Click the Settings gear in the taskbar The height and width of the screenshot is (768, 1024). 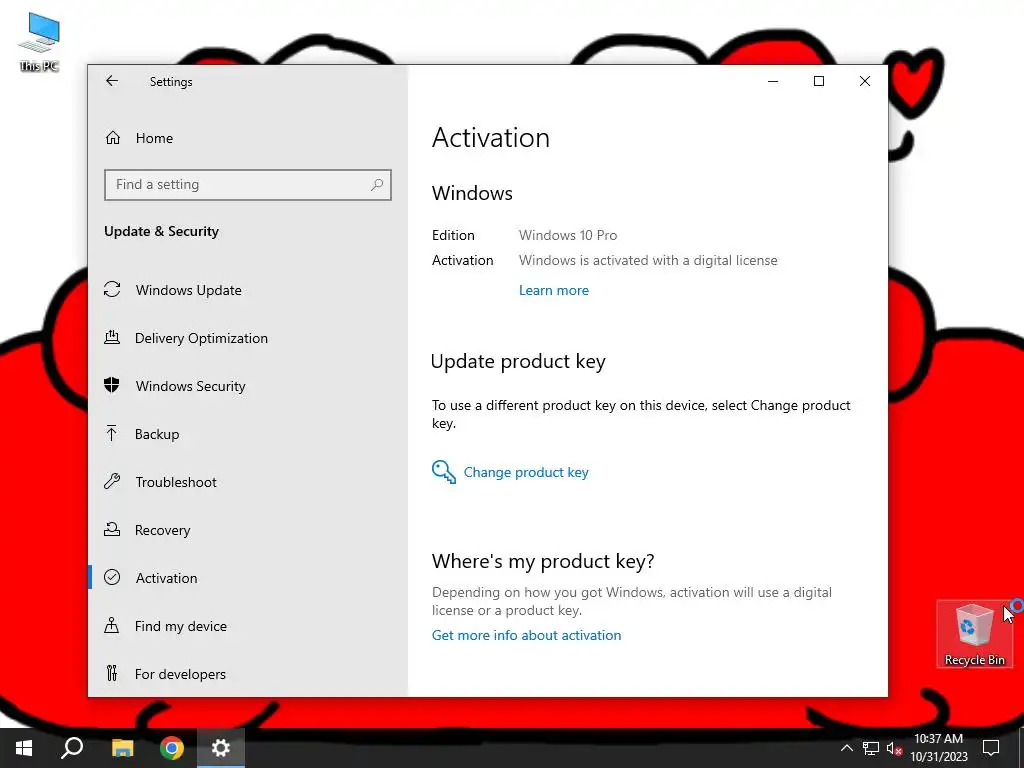(x=221, y=748)
